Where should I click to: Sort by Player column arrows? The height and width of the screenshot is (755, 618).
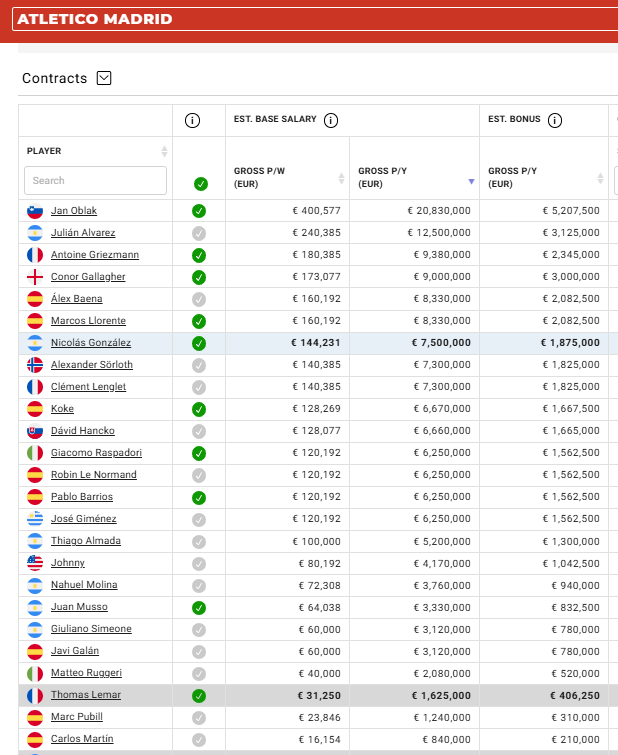[x=164, y=151]
